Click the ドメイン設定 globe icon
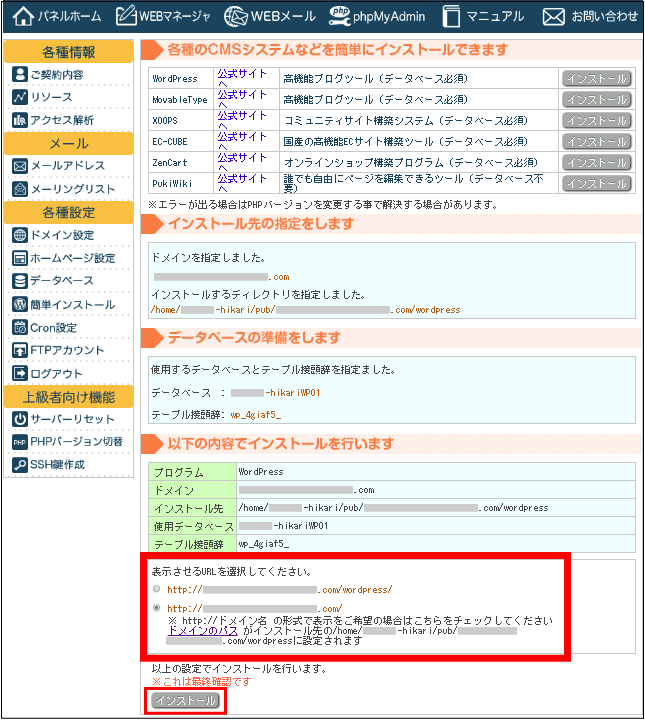This screenshot has height=720, width=645. point(20,235)
